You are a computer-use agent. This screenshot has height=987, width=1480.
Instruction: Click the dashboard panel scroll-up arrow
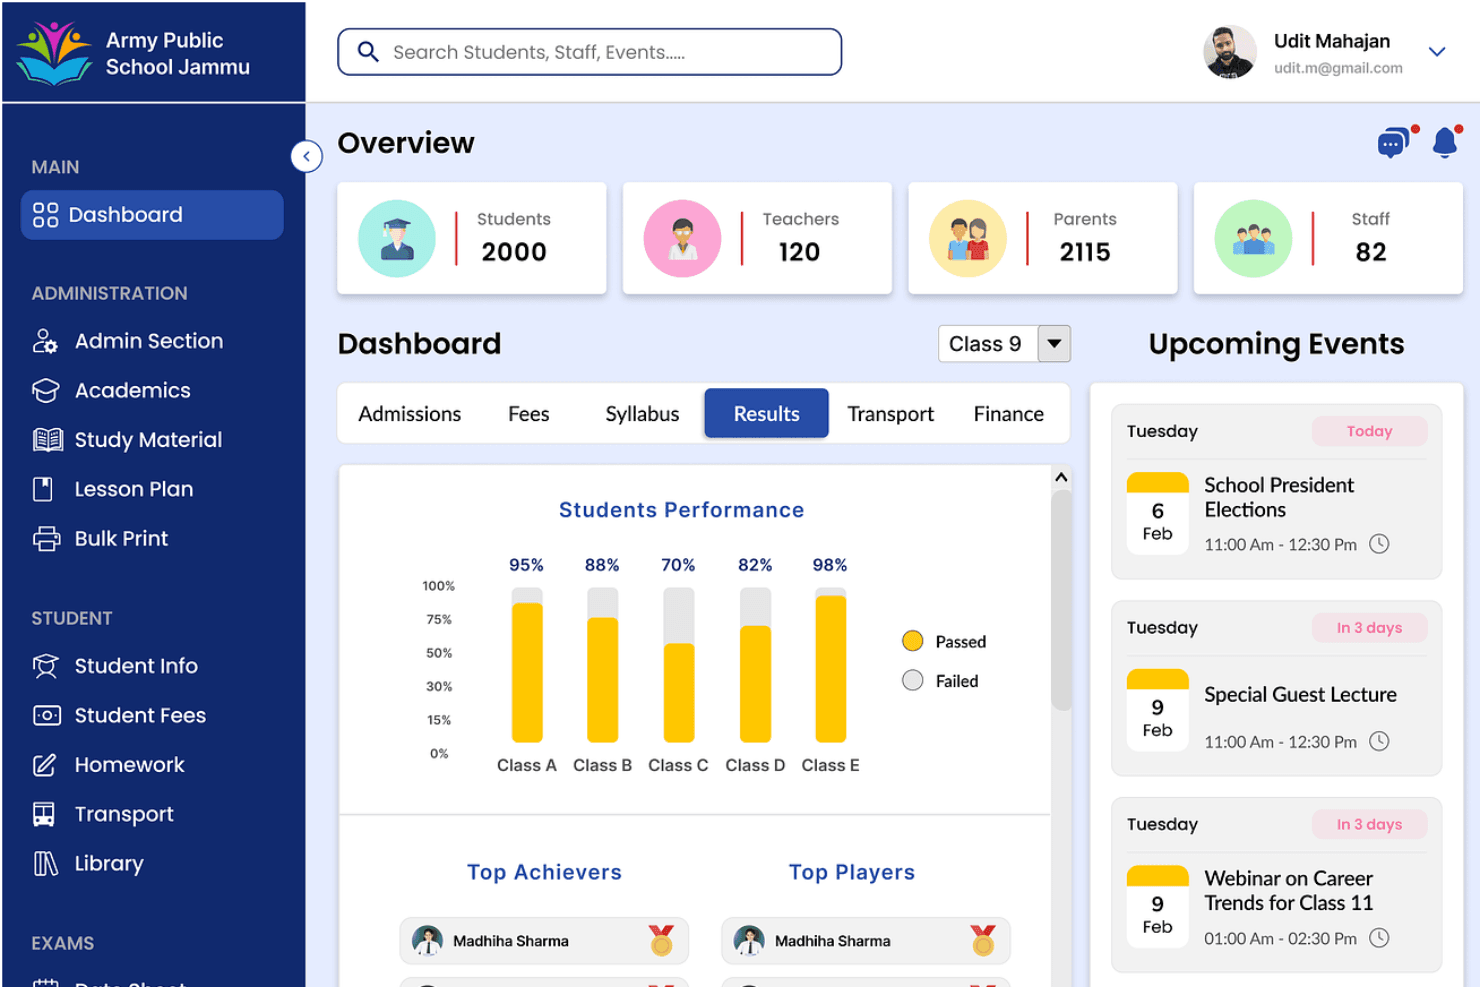(x=1061, y=478)
